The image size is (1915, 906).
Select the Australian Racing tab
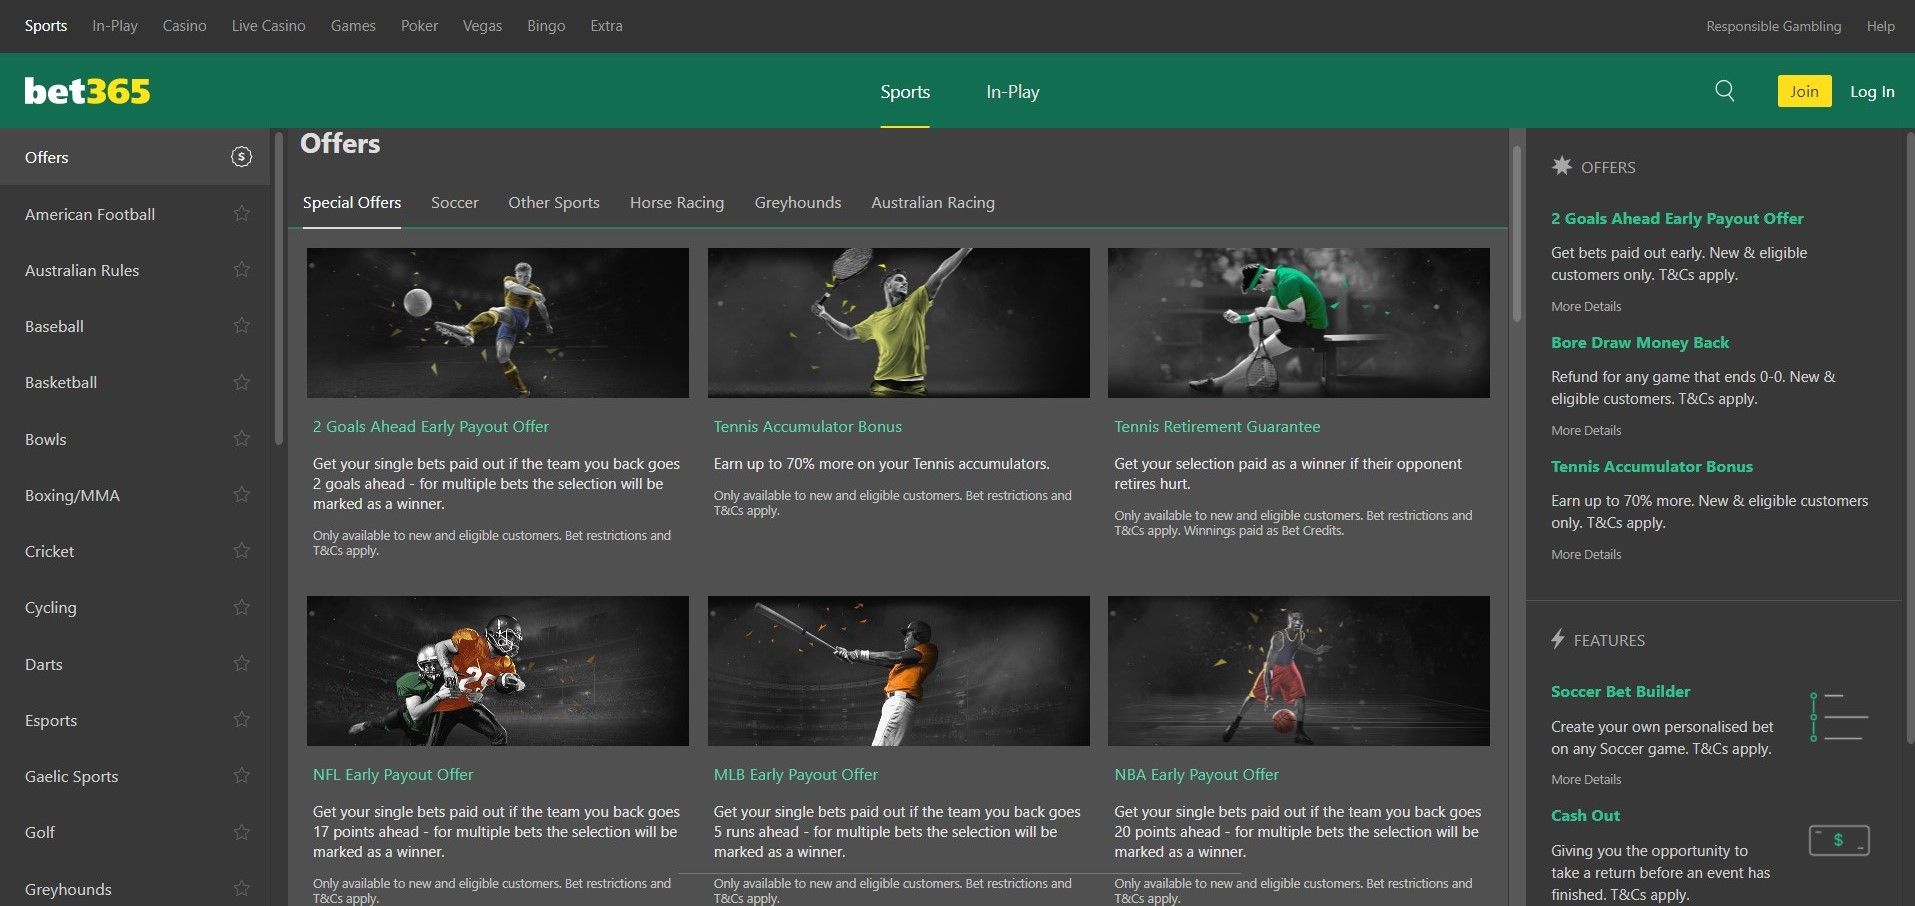pos(933,202)
